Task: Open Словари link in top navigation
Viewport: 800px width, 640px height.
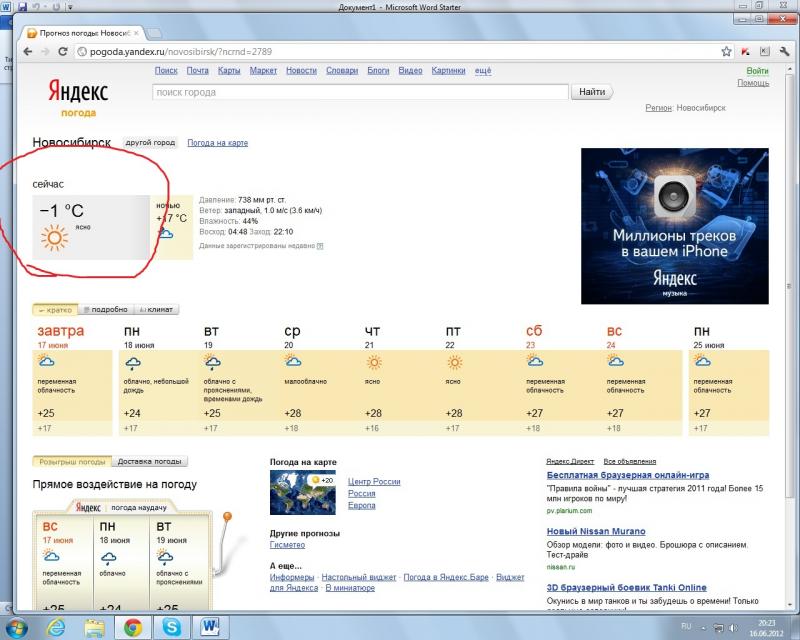Action: pos(342,70)
